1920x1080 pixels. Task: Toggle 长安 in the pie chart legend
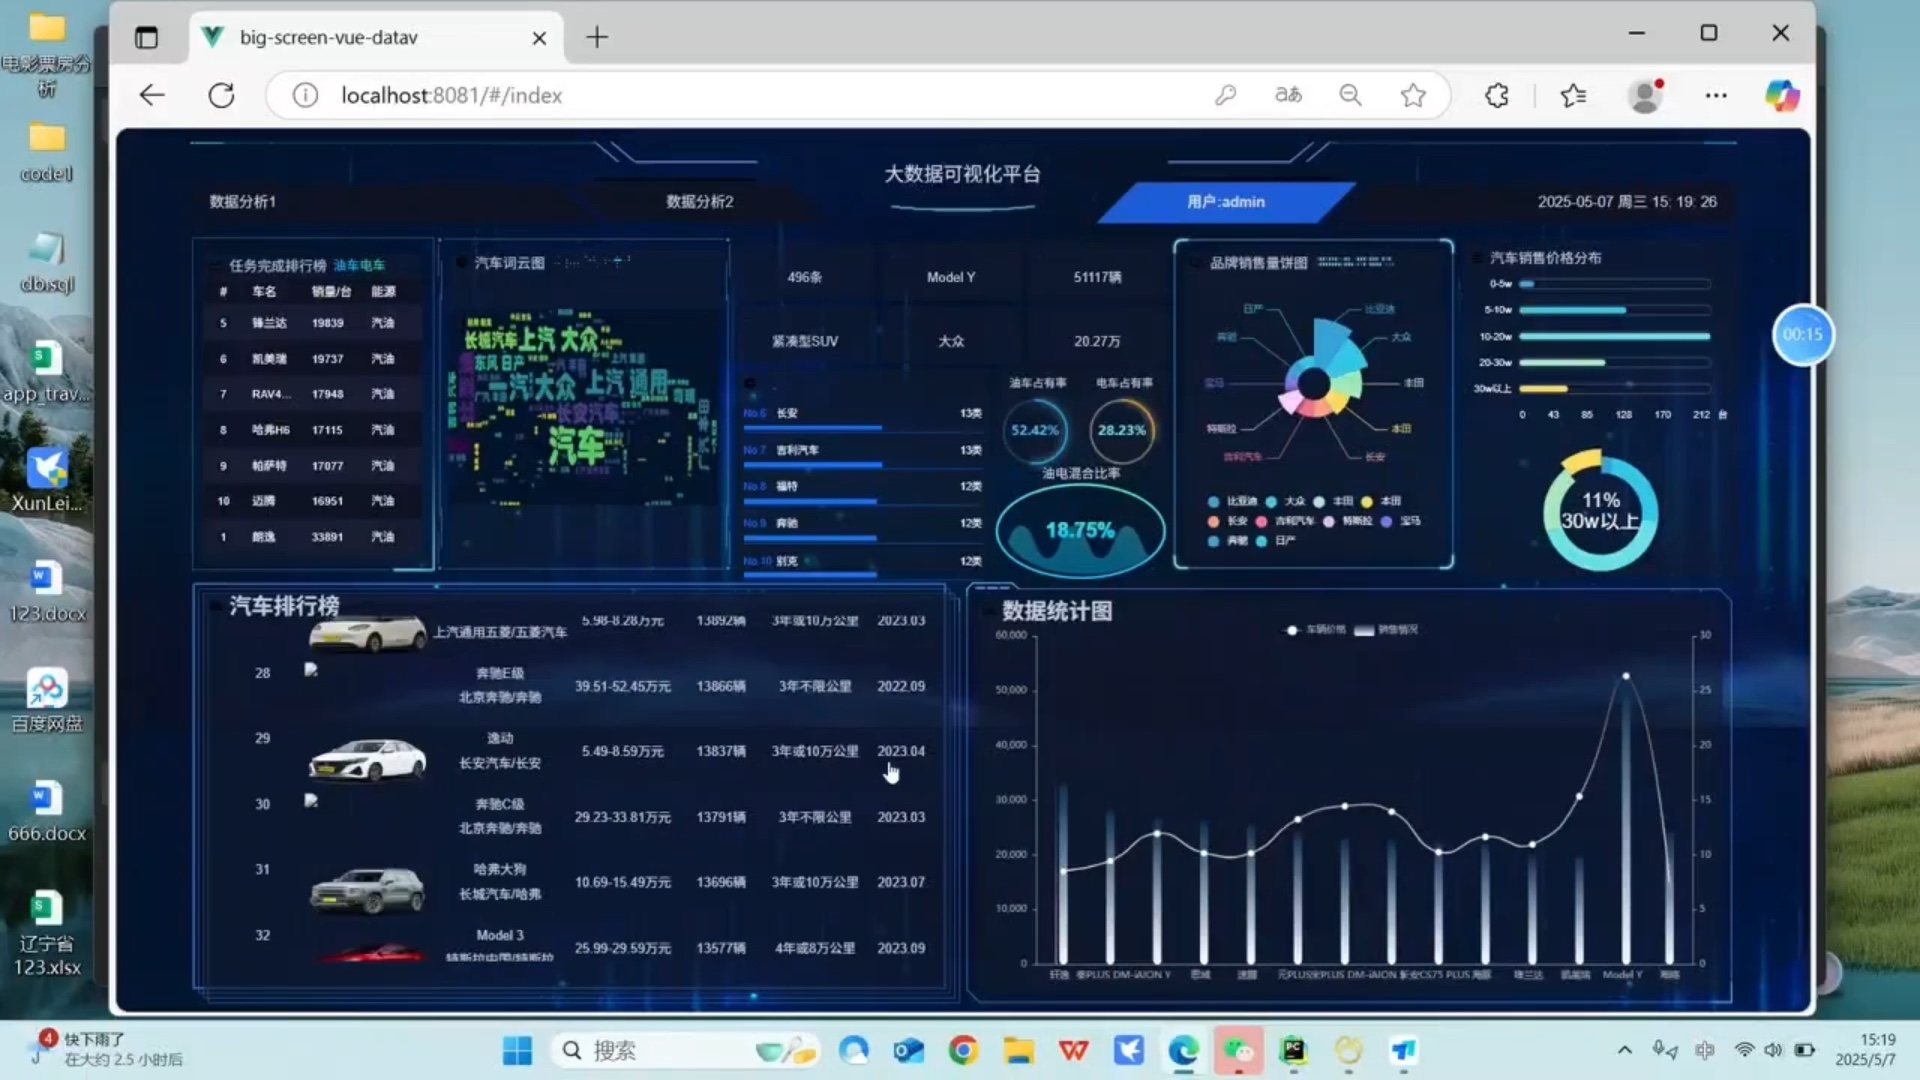click(1228, 521)
